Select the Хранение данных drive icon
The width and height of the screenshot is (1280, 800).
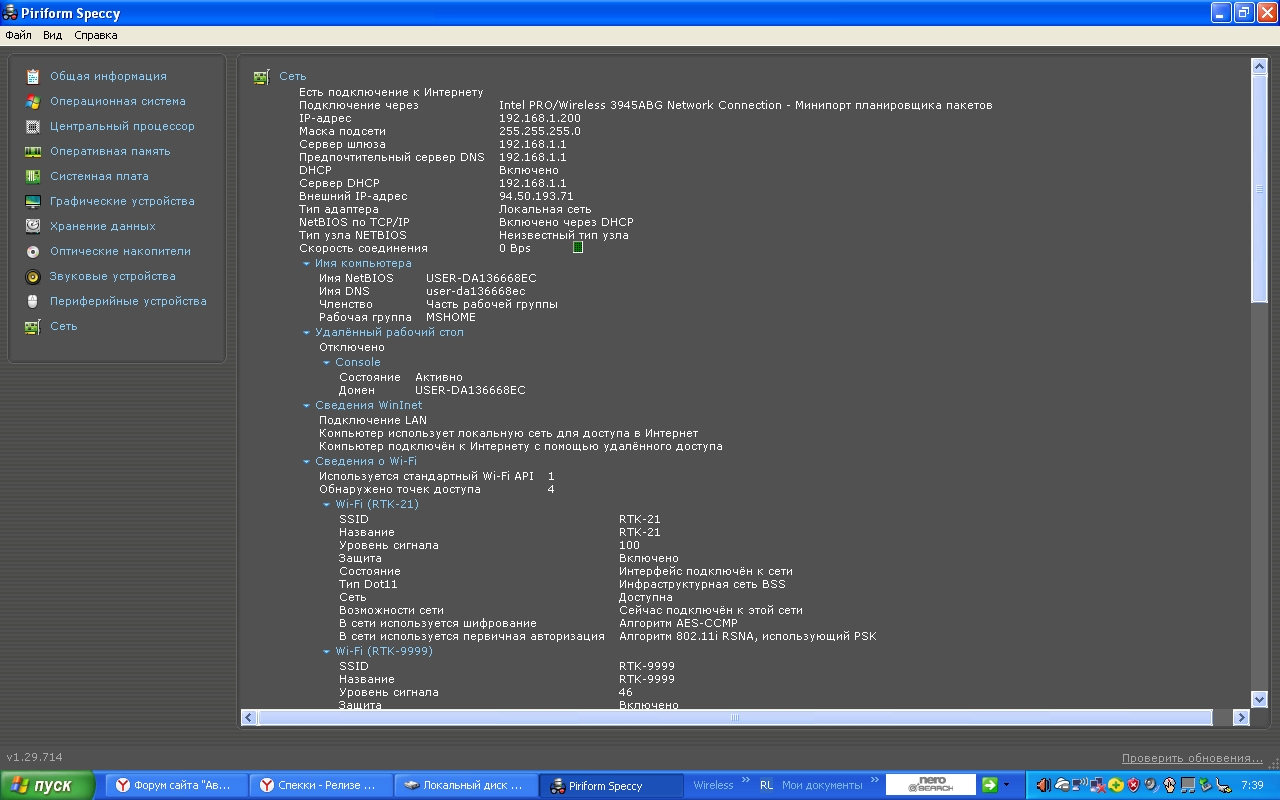click(33, 226)
